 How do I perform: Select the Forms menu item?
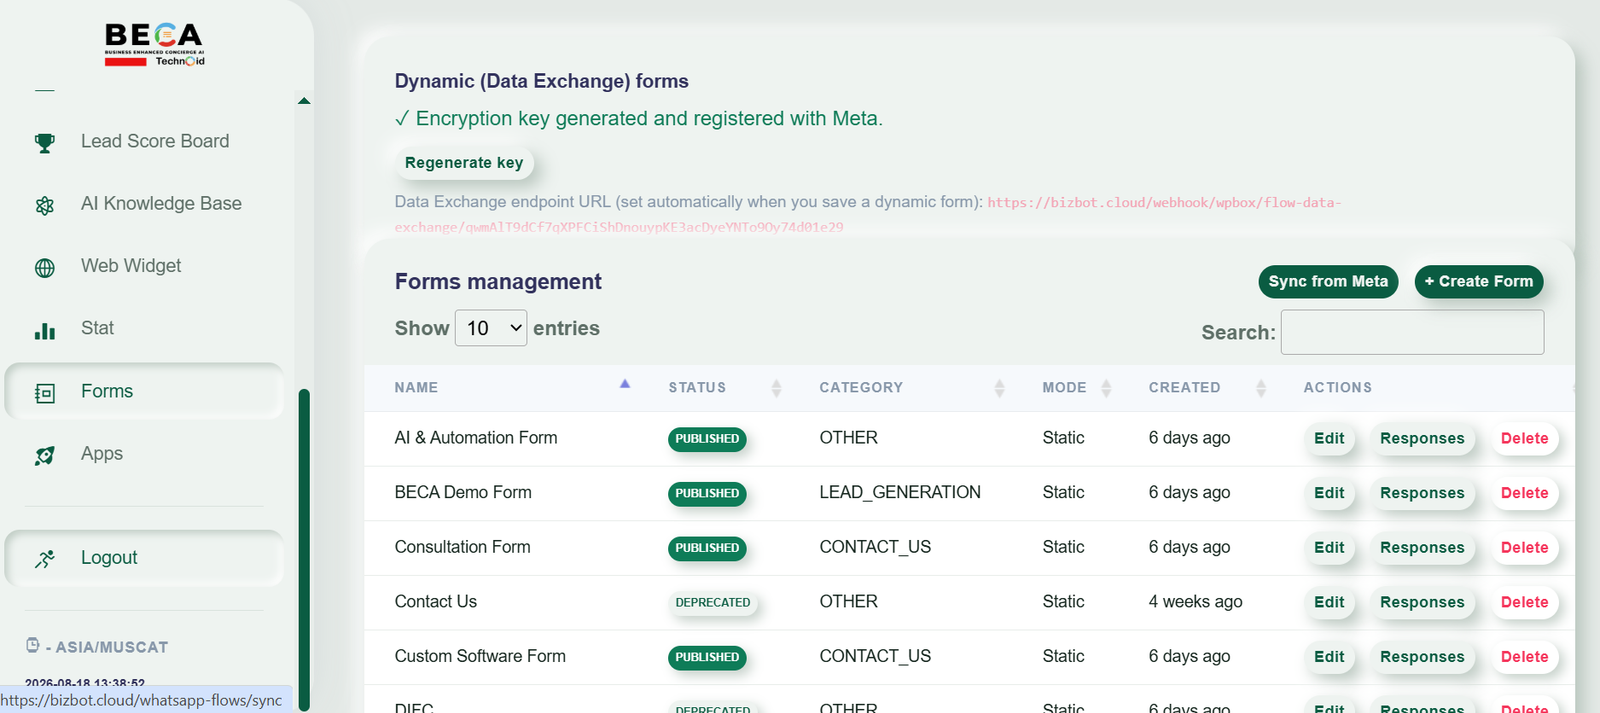(145, 391)
